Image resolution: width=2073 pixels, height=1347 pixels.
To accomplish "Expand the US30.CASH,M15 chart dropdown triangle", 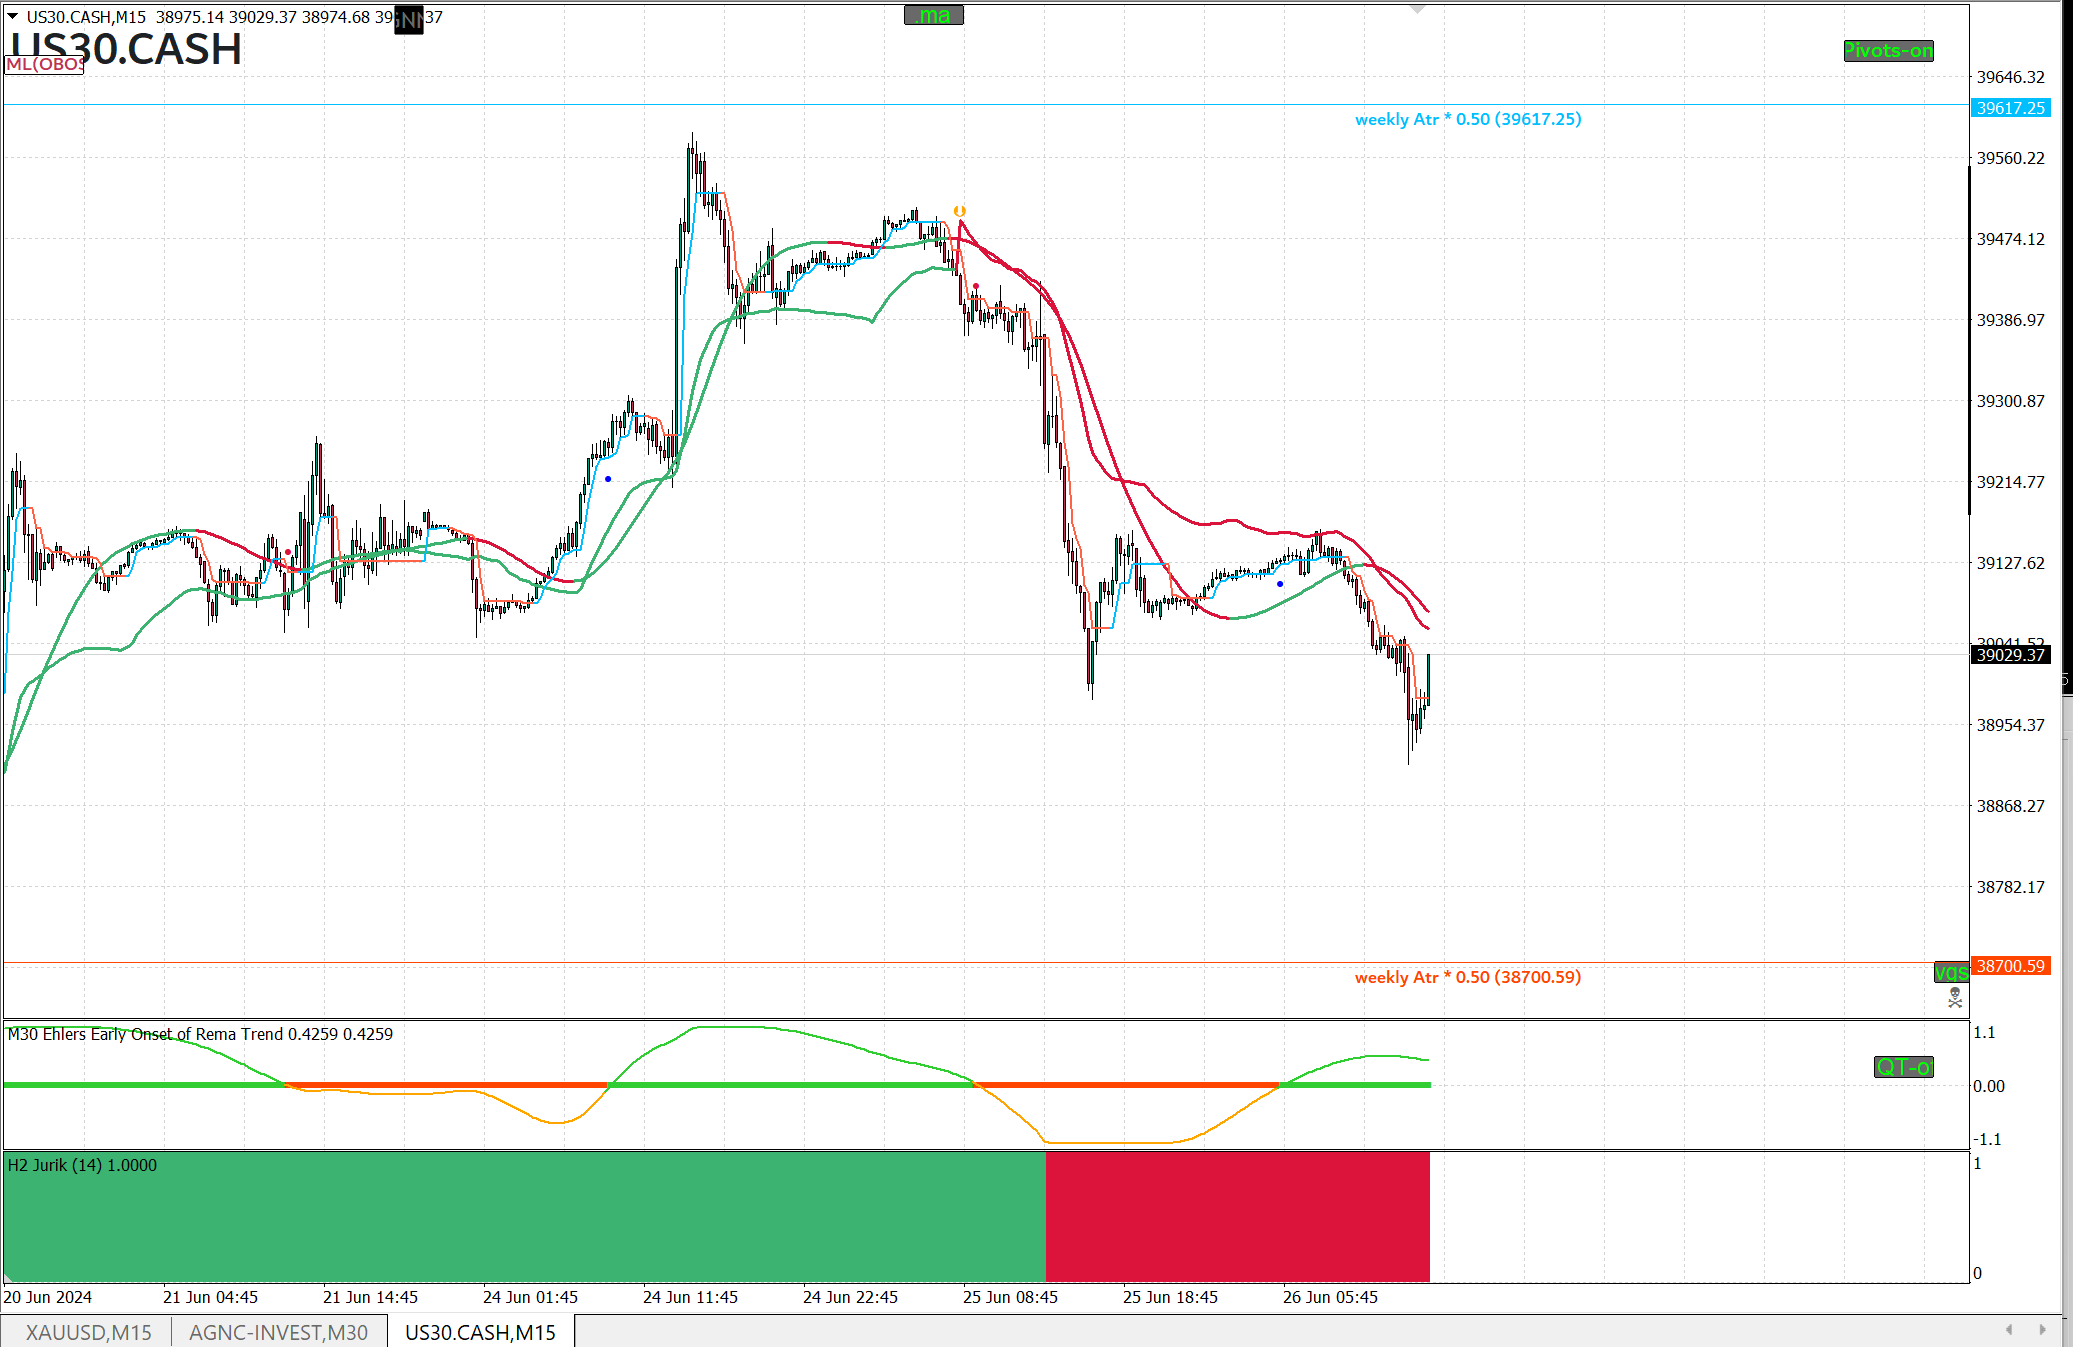I will tap(13, 17).
